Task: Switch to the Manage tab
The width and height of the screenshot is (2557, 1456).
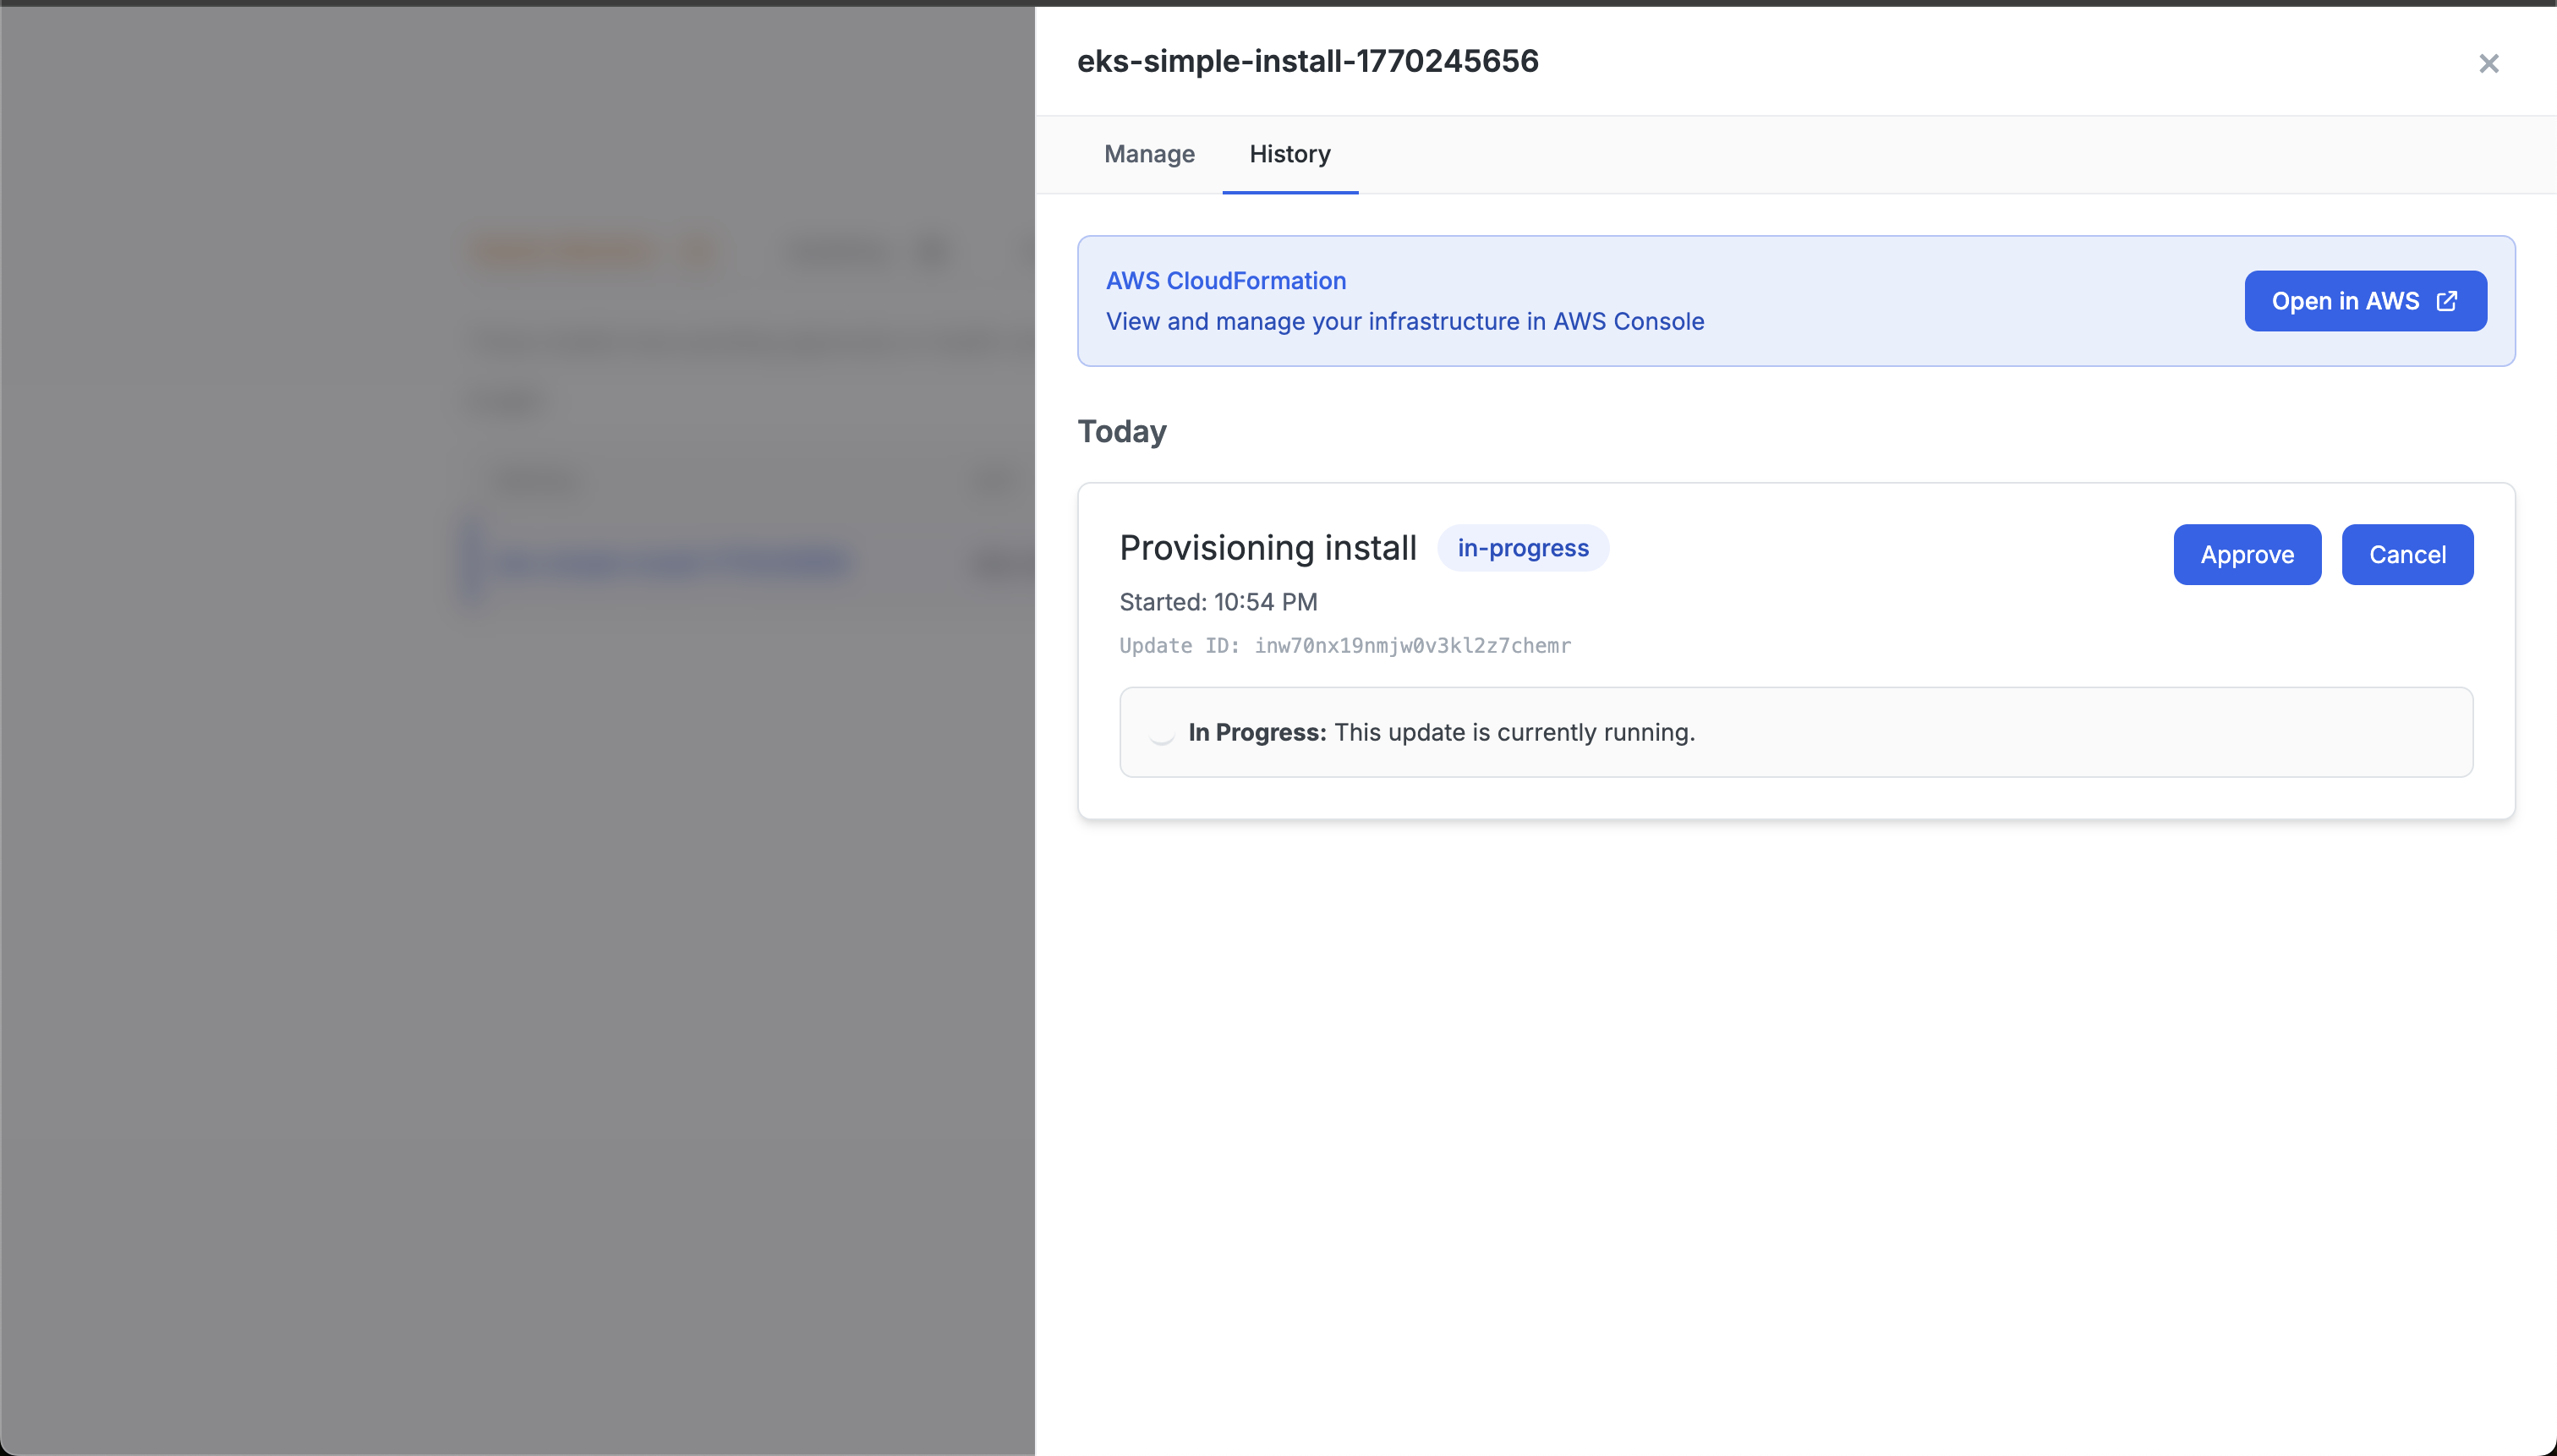Action: point(1149,154)
